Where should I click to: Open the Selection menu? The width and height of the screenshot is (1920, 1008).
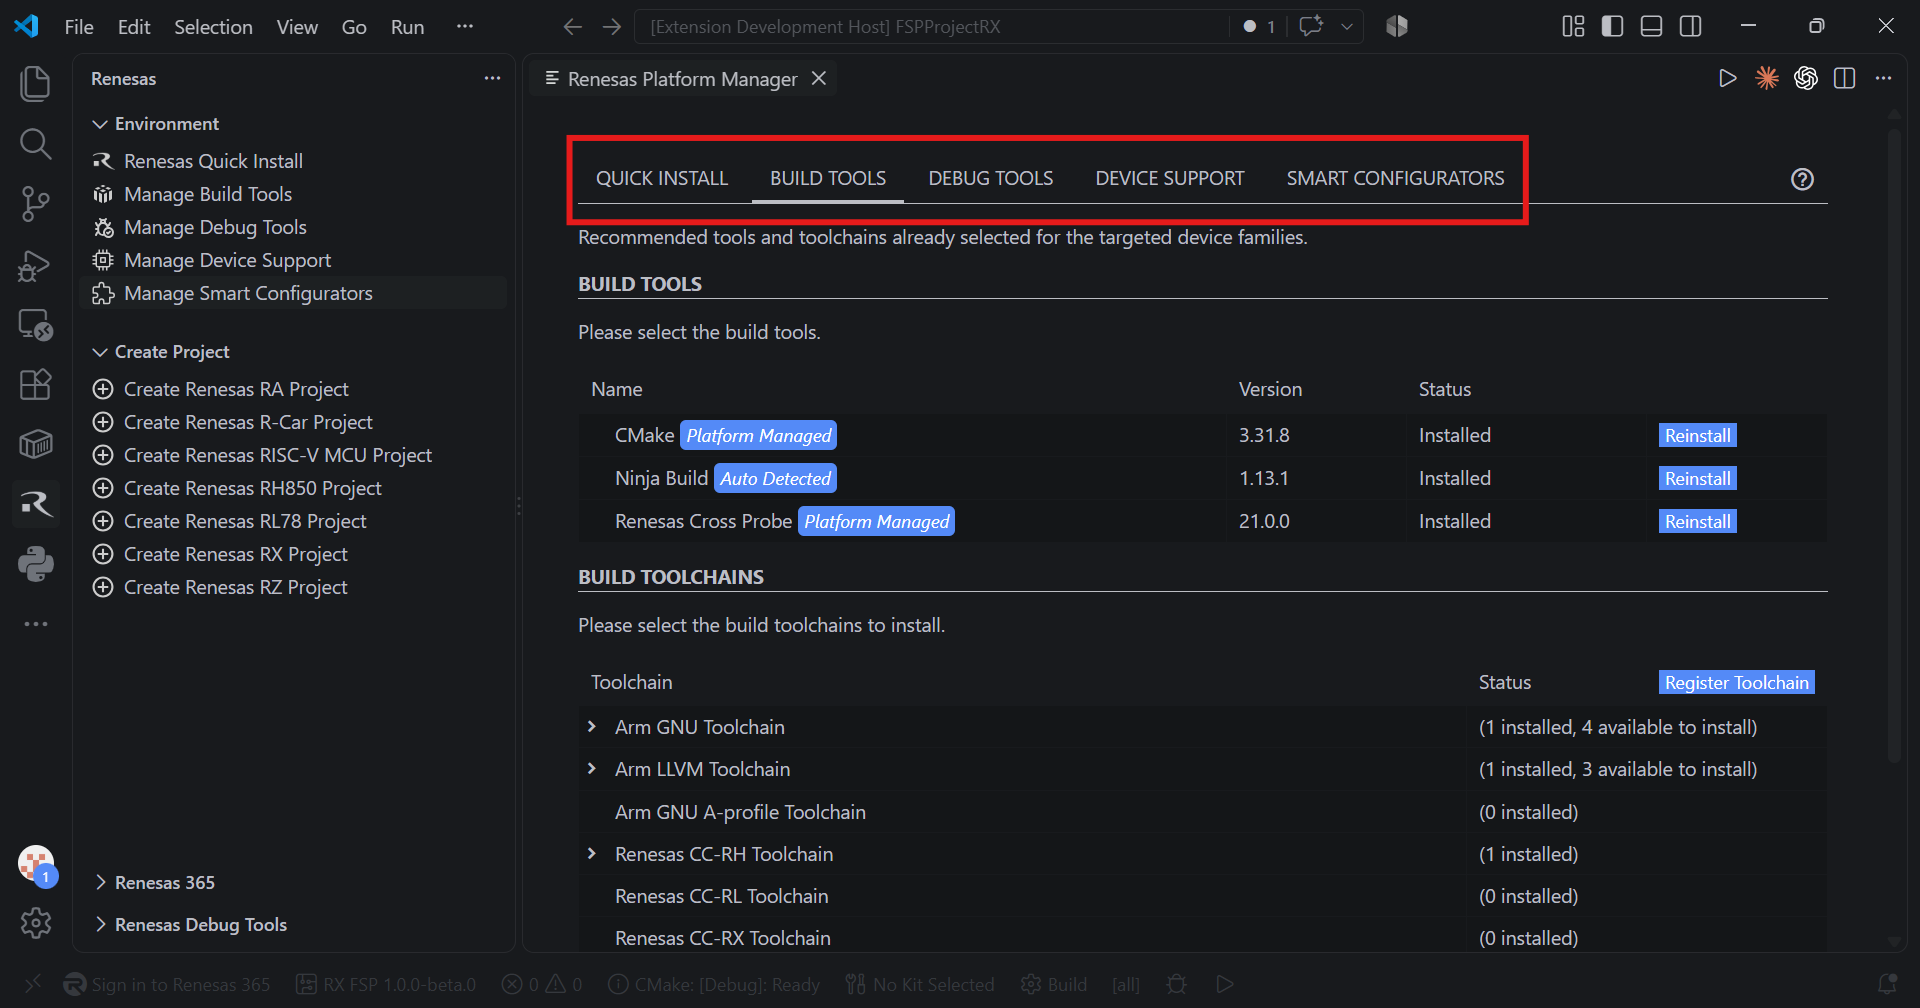click(213, 27)
